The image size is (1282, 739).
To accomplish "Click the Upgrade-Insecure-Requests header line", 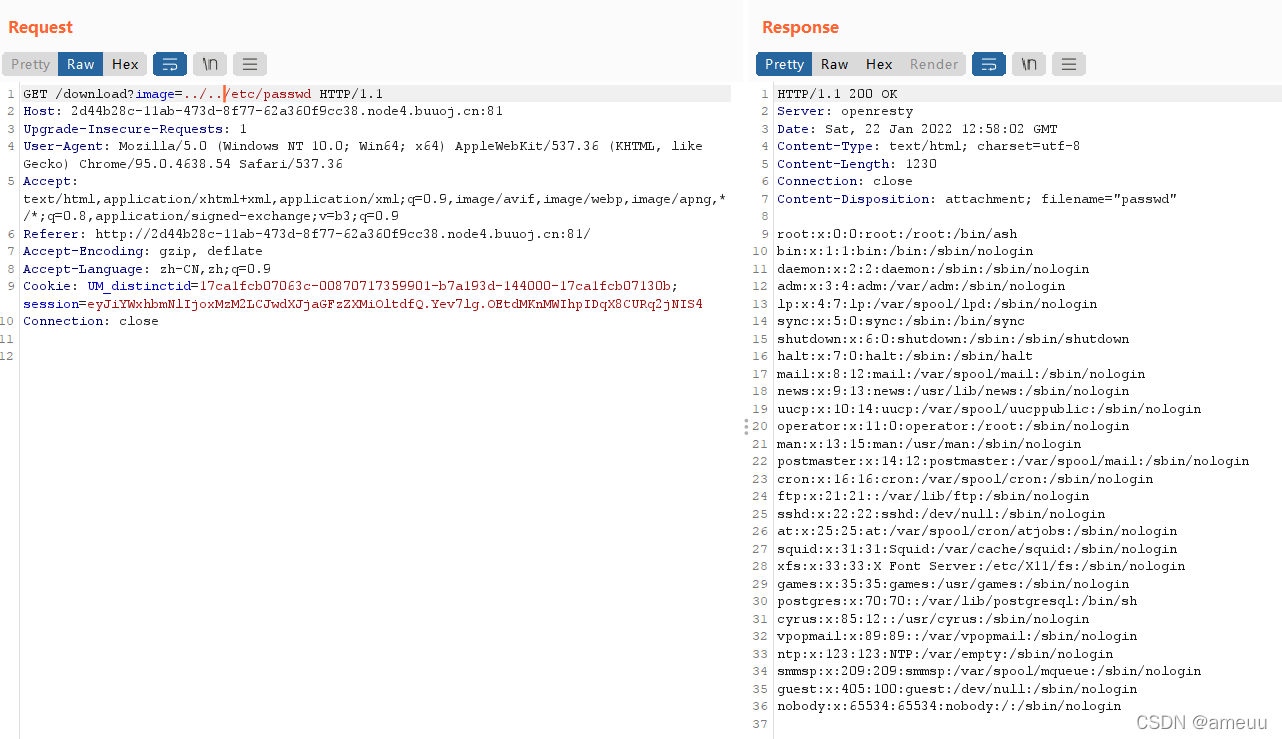I will pos(135,129).
